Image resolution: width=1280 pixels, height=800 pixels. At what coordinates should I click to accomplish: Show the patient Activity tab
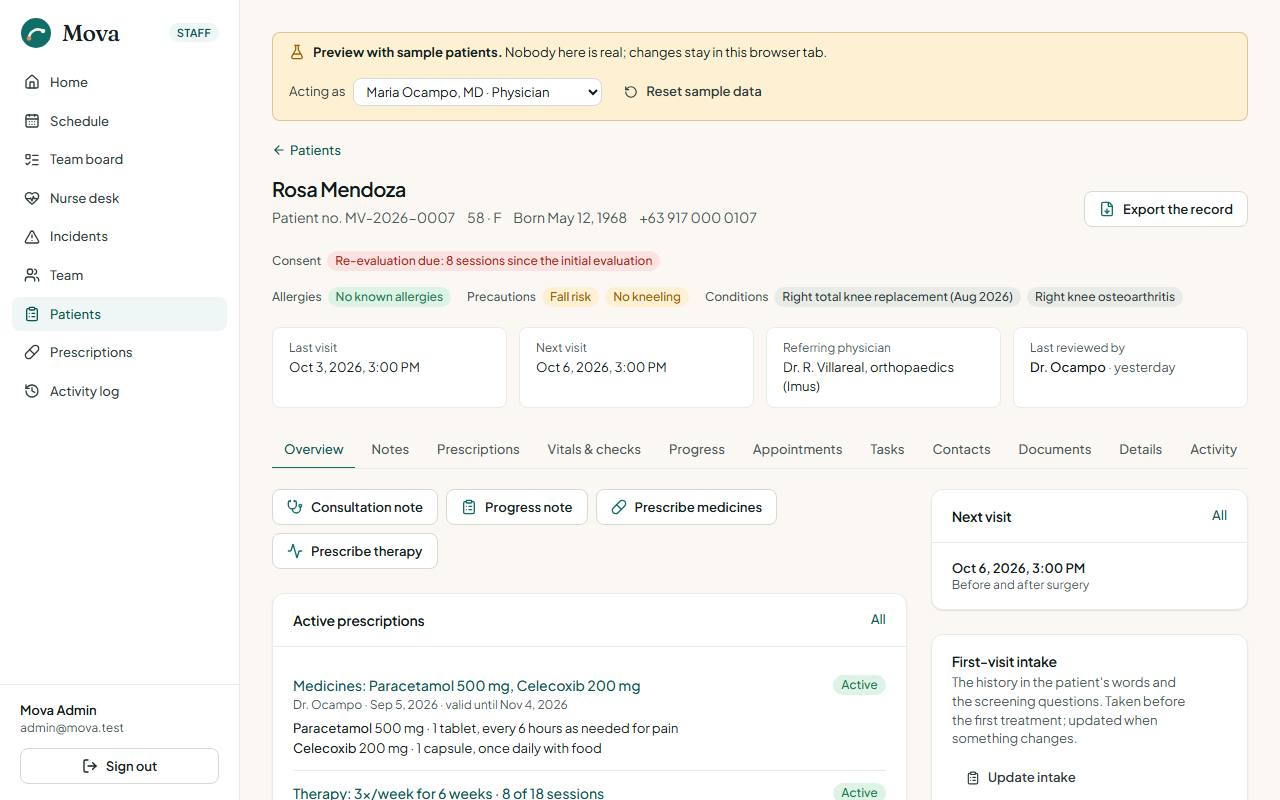pos(1213,449)
